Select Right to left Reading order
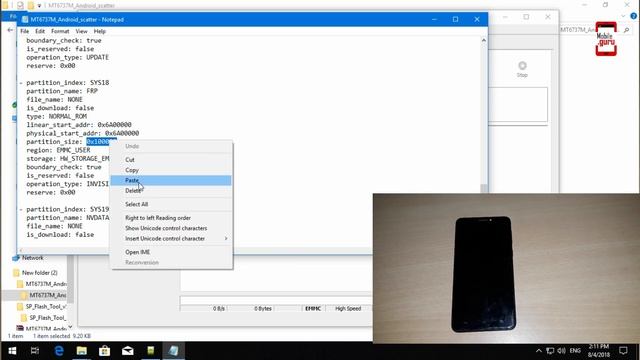The height and width of the screenshot is (360, 640). [x=171, y=218]
